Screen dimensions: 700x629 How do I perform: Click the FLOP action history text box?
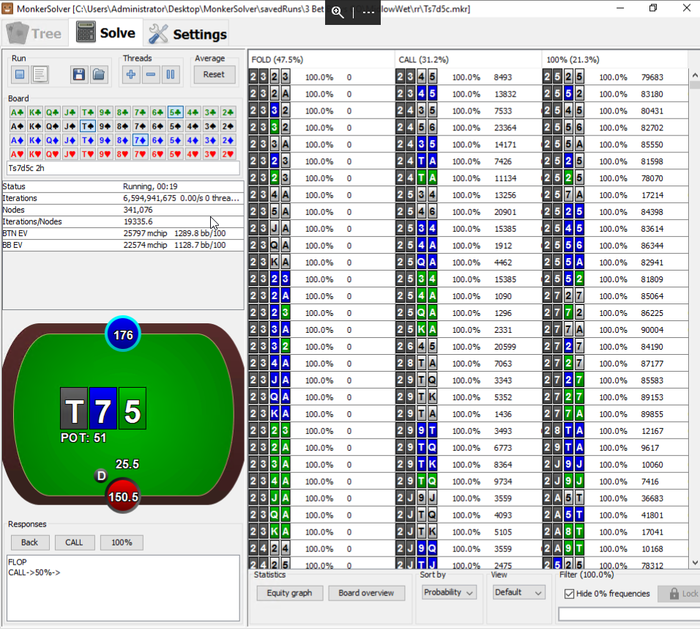(x=123, y=587)
